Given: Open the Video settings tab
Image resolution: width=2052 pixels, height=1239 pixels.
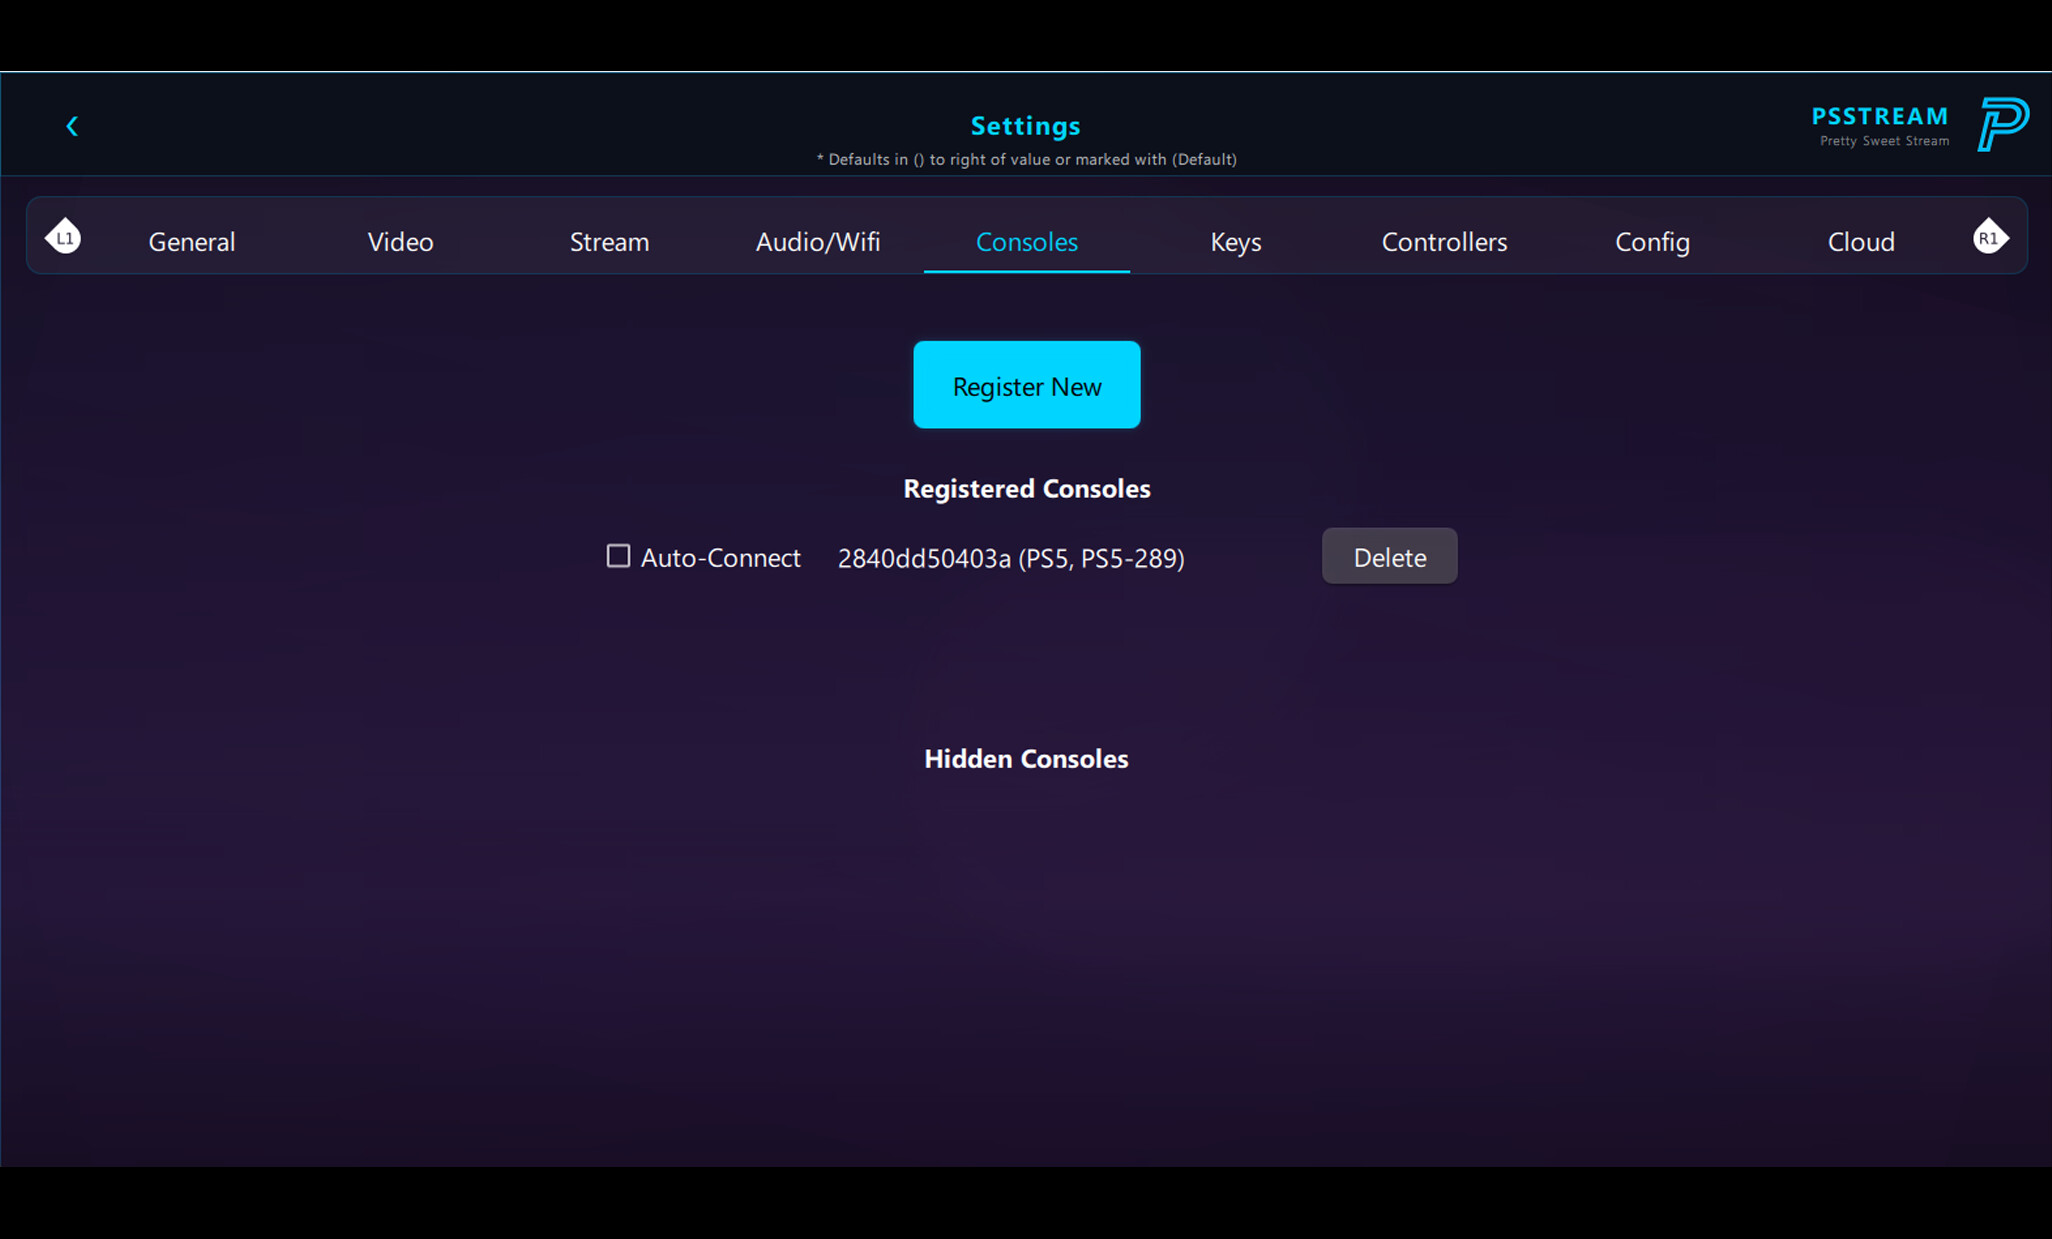Looking at the screenshot, I should 400,241.
